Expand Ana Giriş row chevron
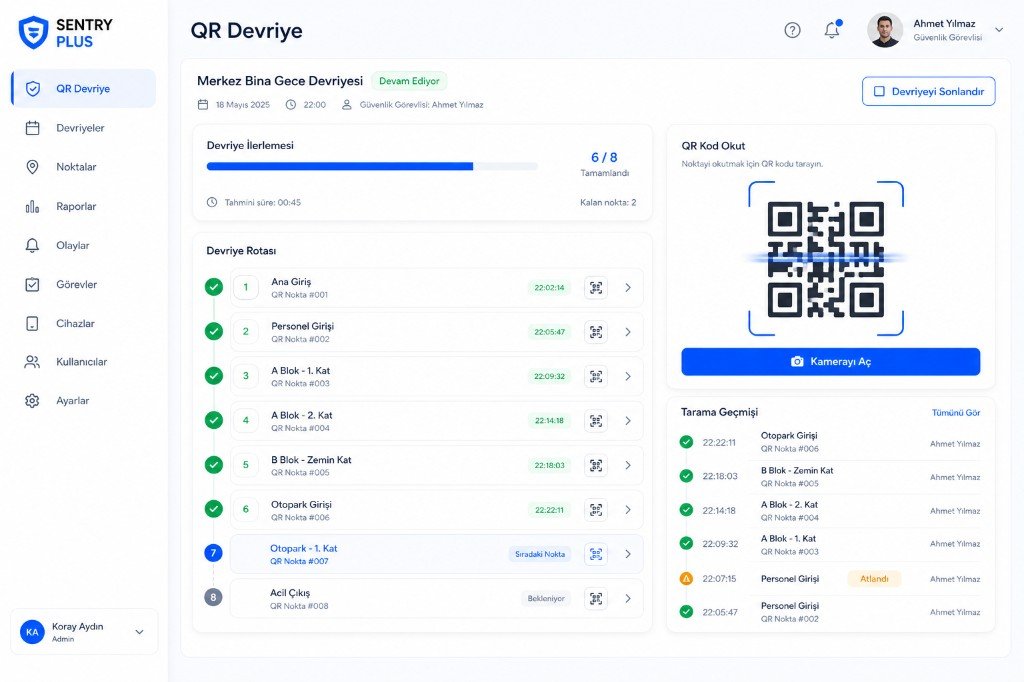This screenshot has width=1024, height=682. coord(628,287)
